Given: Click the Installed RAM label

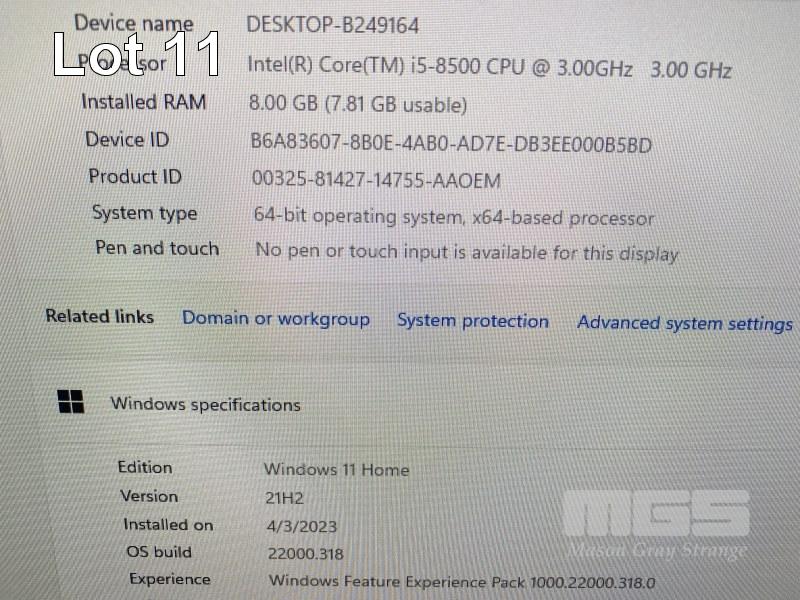Looking at the screenshot, I should tap(143, 102).
